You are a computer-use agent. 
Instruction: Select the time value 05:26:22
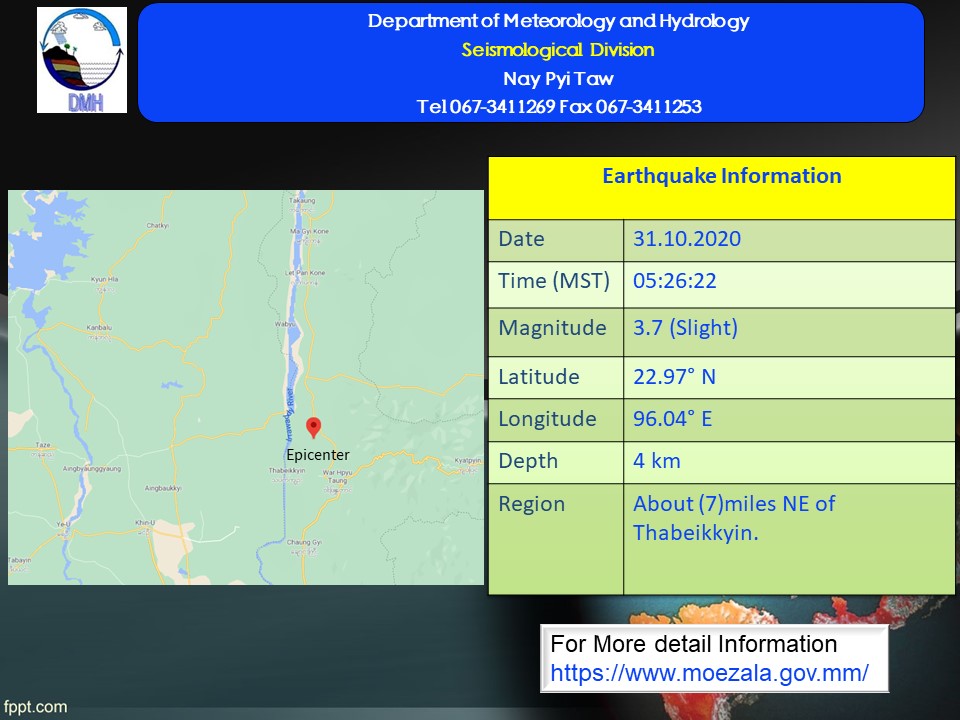[674, 282]
